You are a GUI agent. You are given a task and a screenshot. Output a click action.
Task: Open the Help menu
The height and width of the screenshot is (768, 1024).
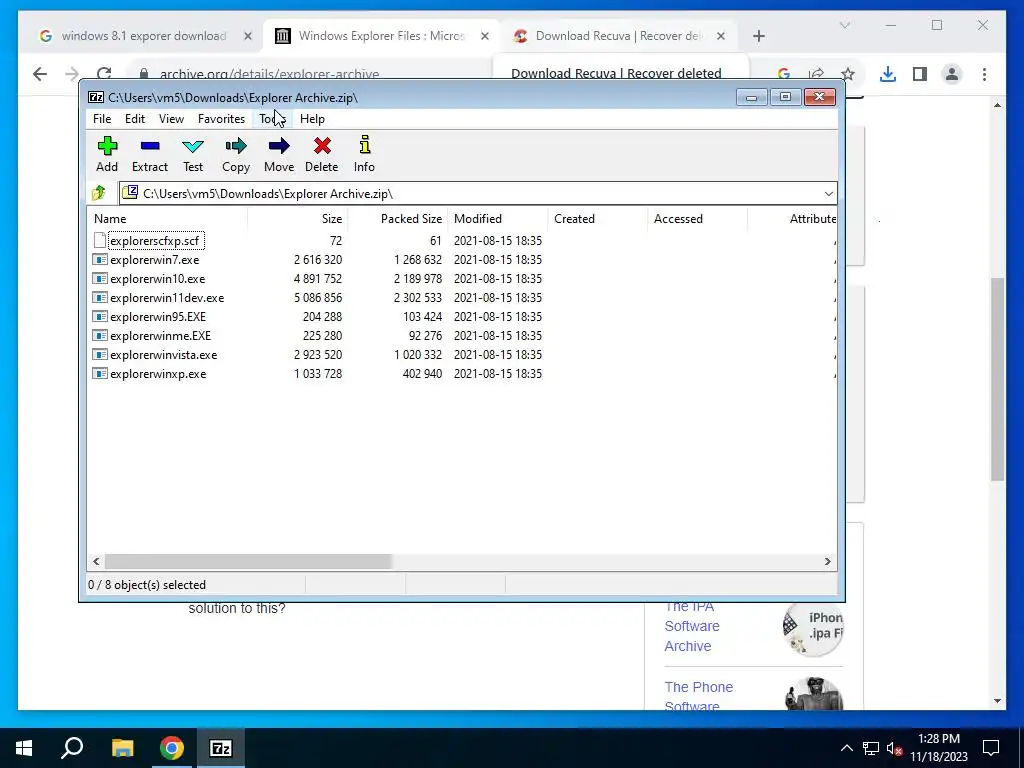pyautogui.click(x=312, y=118)
